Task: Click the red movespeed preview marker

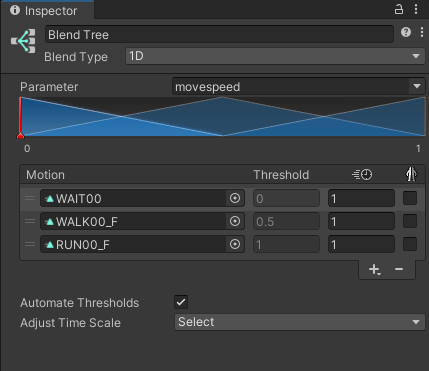Action: pos(20,135)
